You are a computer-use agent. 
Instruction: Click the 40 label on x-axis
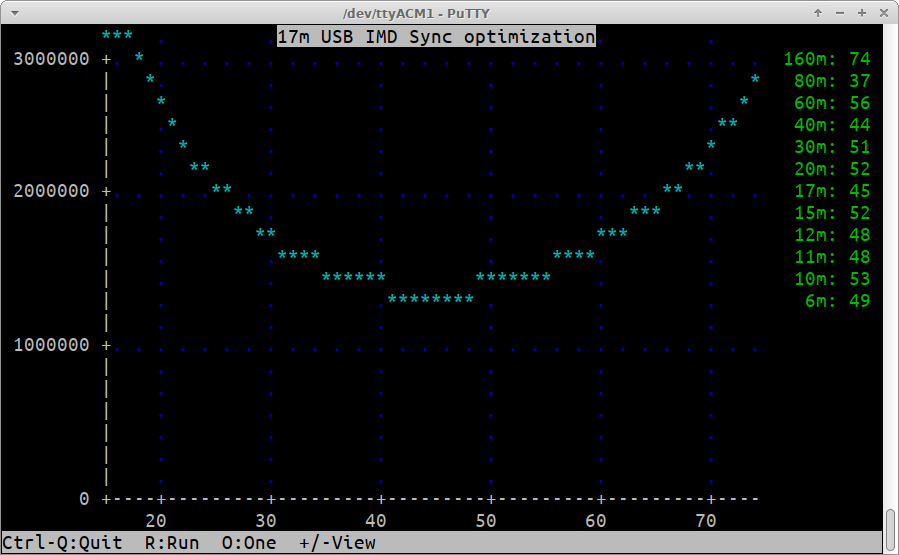click(x=375, y=521)
